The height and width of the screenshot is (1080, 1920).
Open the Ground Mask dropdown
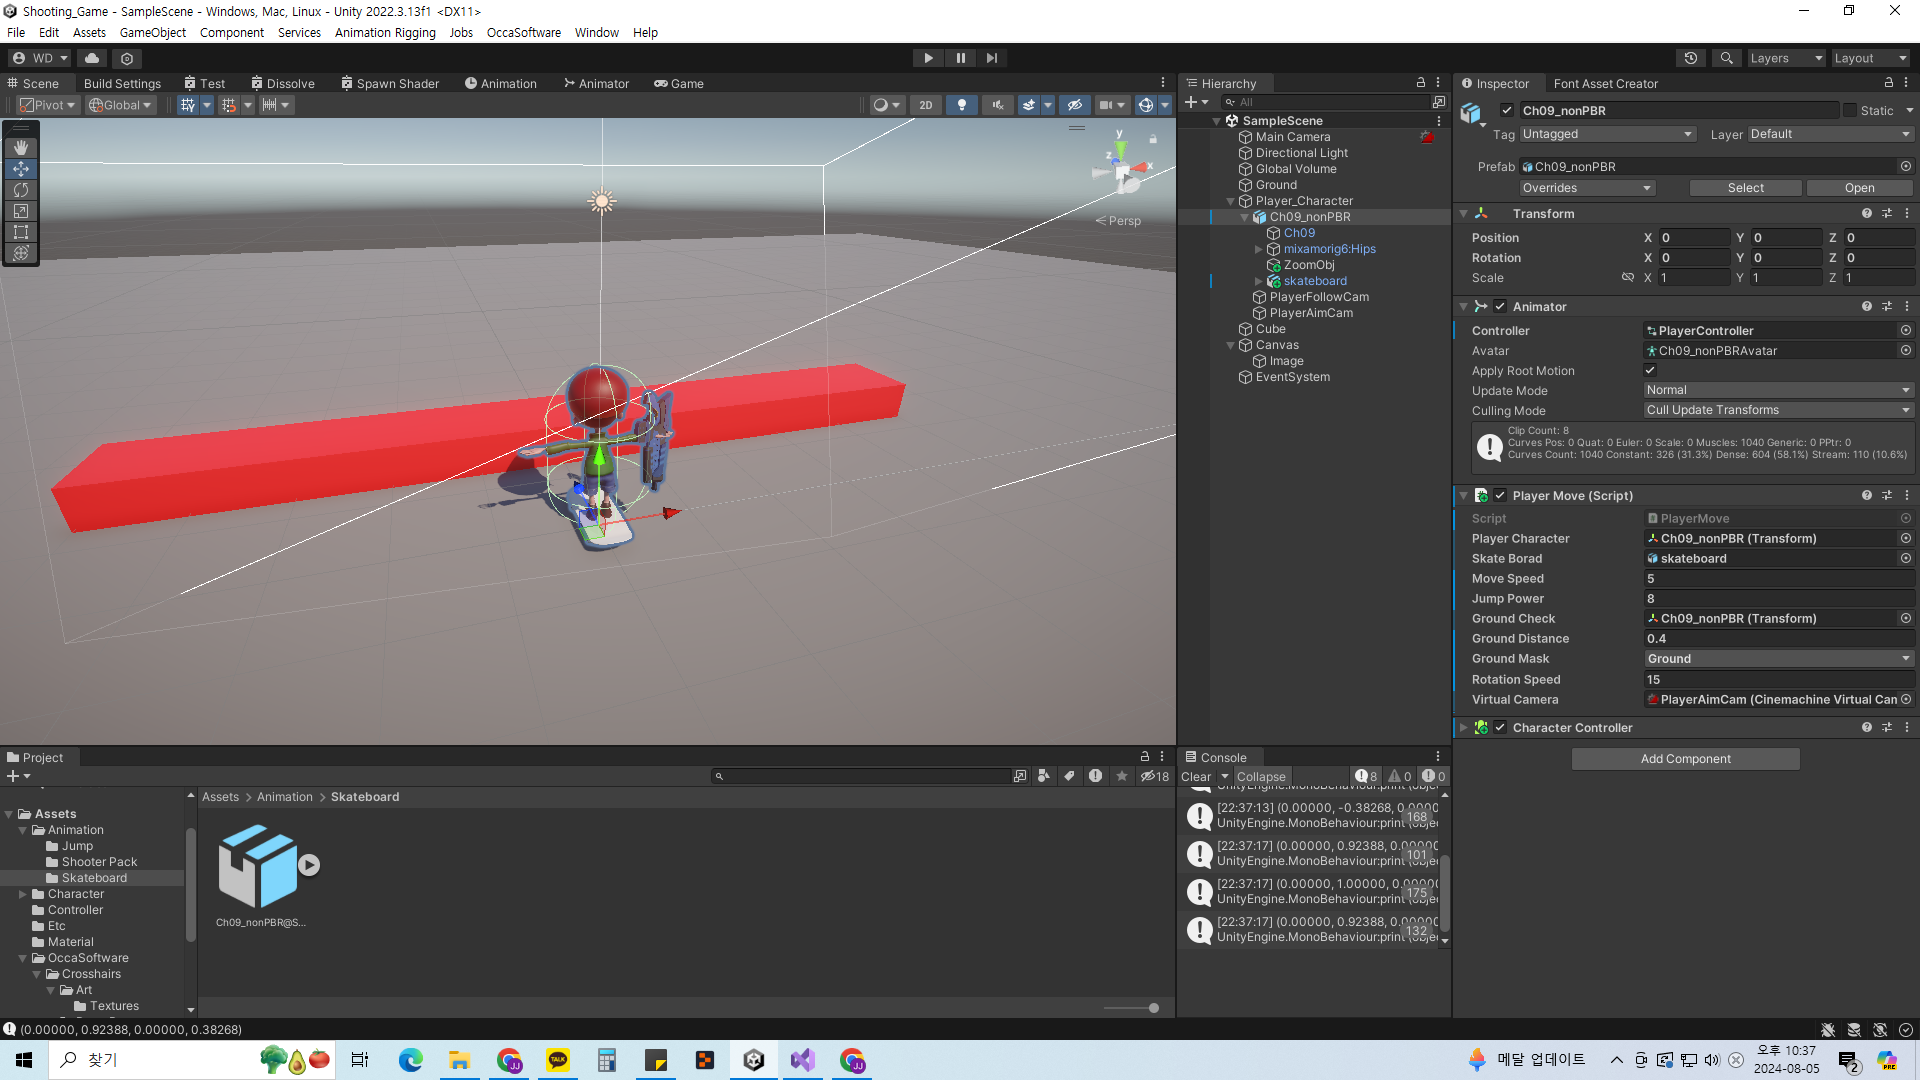1778,659
